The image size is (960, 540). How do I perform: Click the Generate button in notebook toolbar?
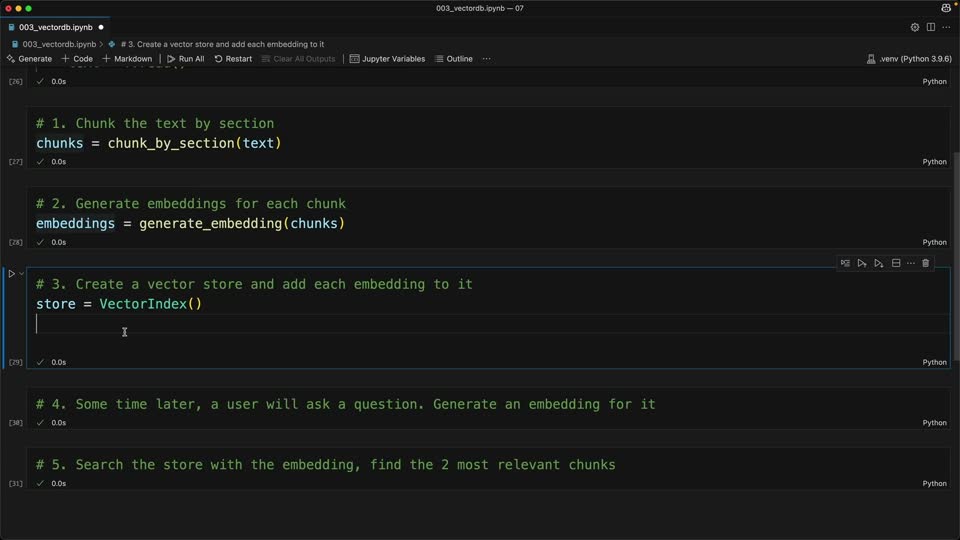(x=29, y=59)
